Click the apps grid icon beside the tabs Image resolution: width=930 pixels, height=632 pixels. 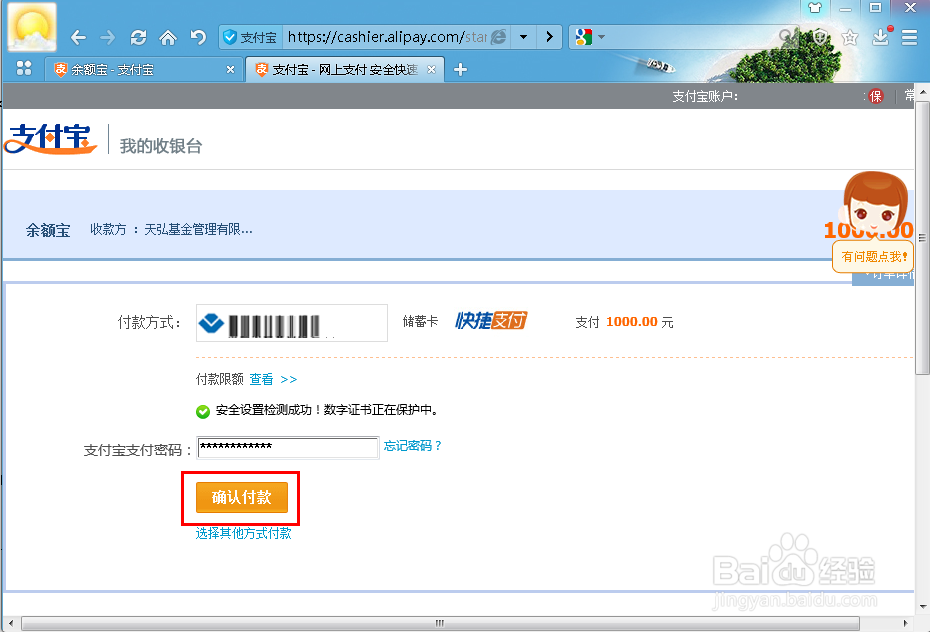tap(22, 69)
